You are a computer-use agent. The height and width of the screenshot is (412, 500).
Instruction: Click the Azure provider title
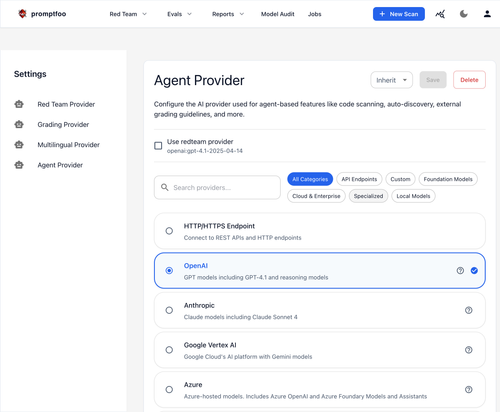(x=193, y=385)
